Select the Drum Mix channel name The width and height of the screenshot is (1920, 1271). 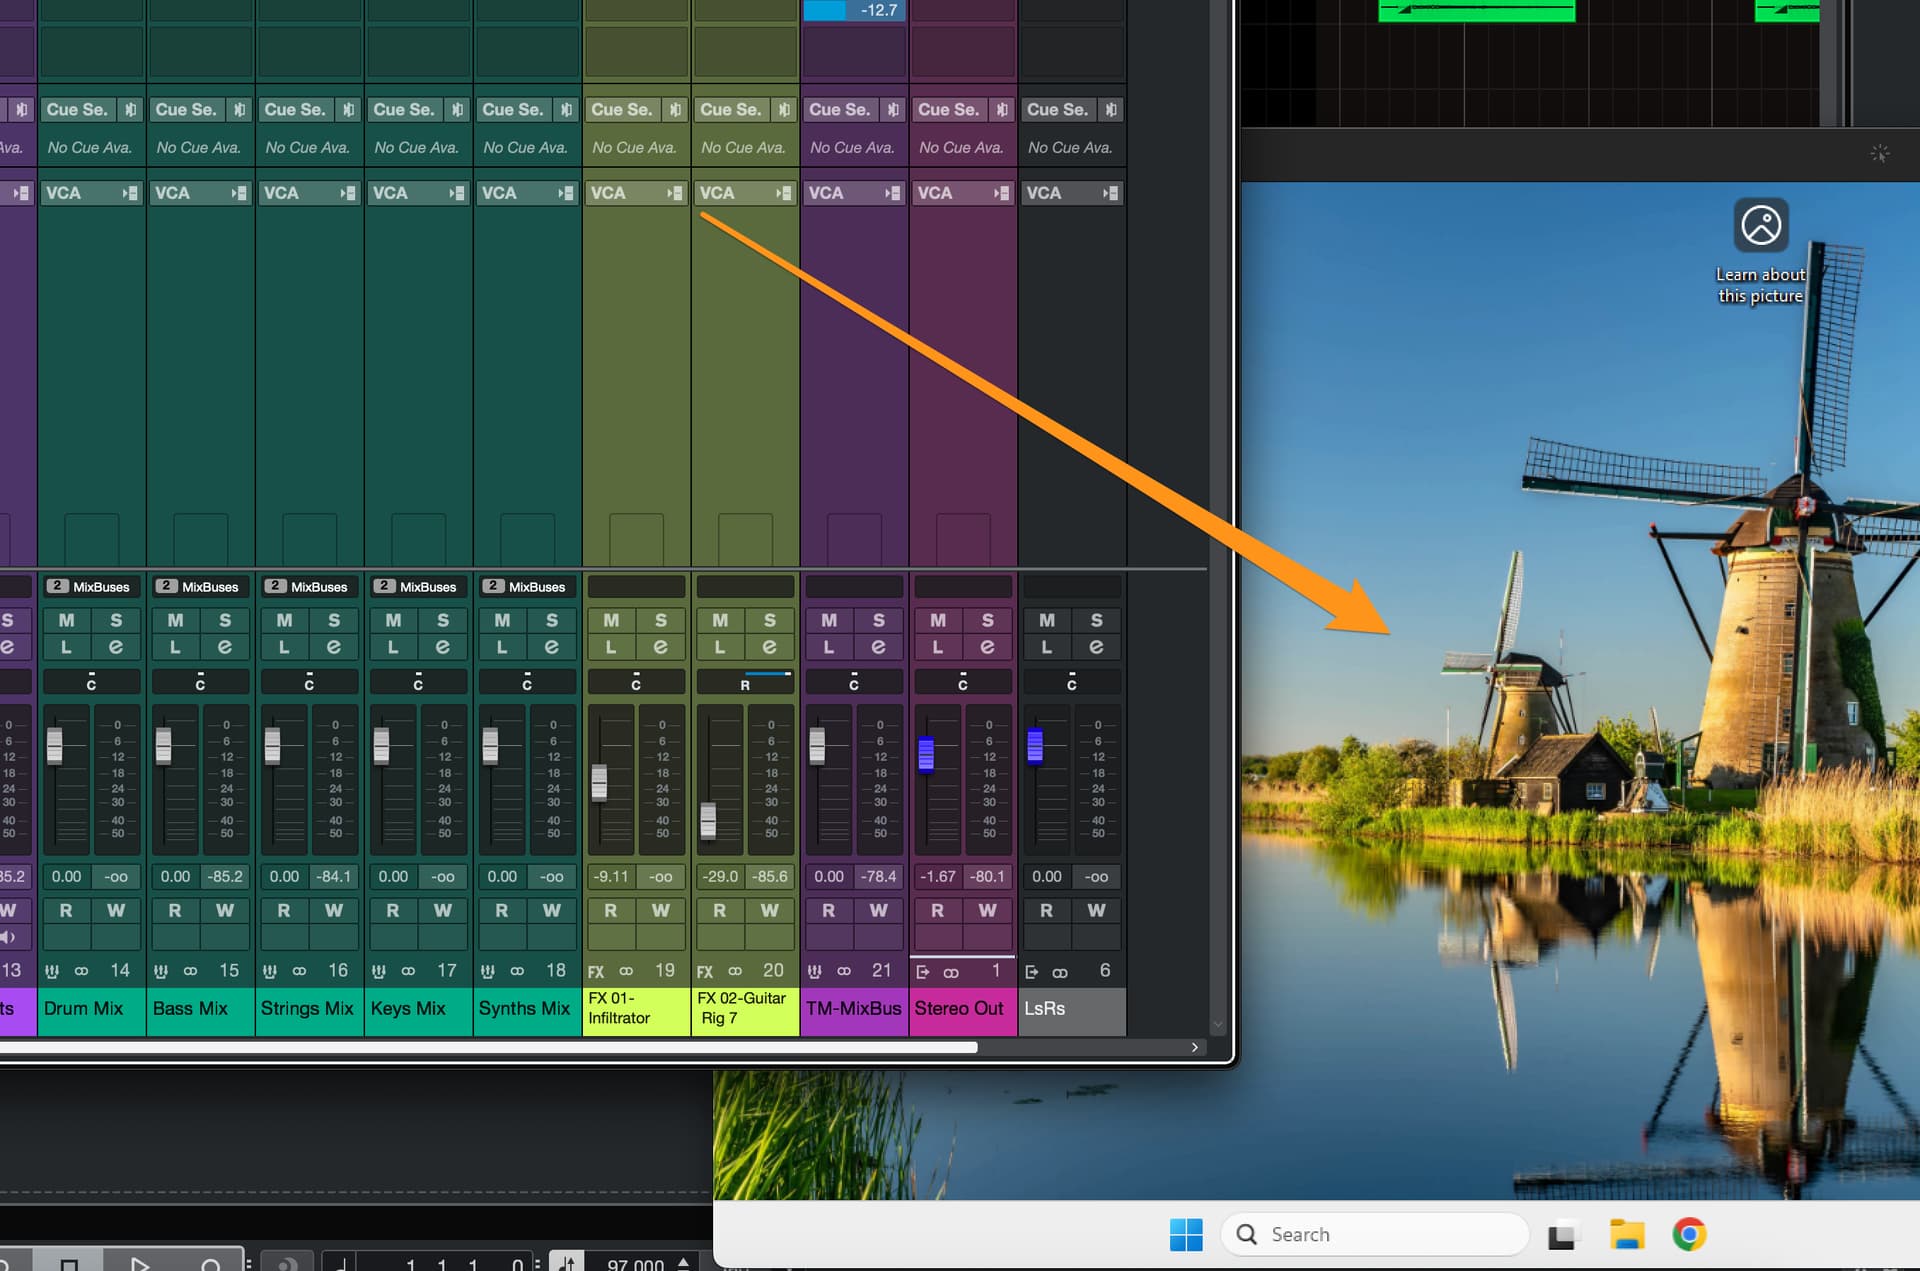(91, 1009)
